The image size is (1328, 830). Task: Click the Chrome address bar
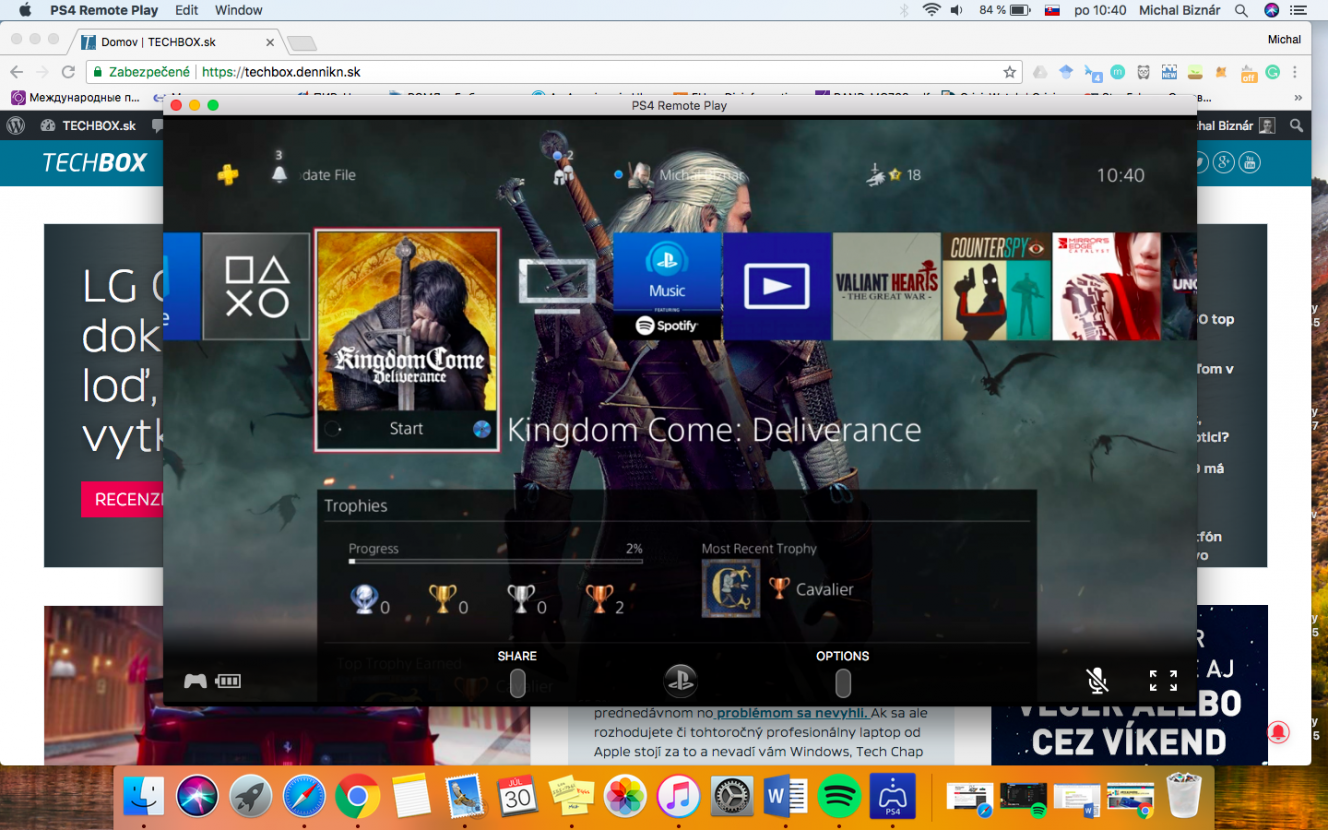pos(553,72)
